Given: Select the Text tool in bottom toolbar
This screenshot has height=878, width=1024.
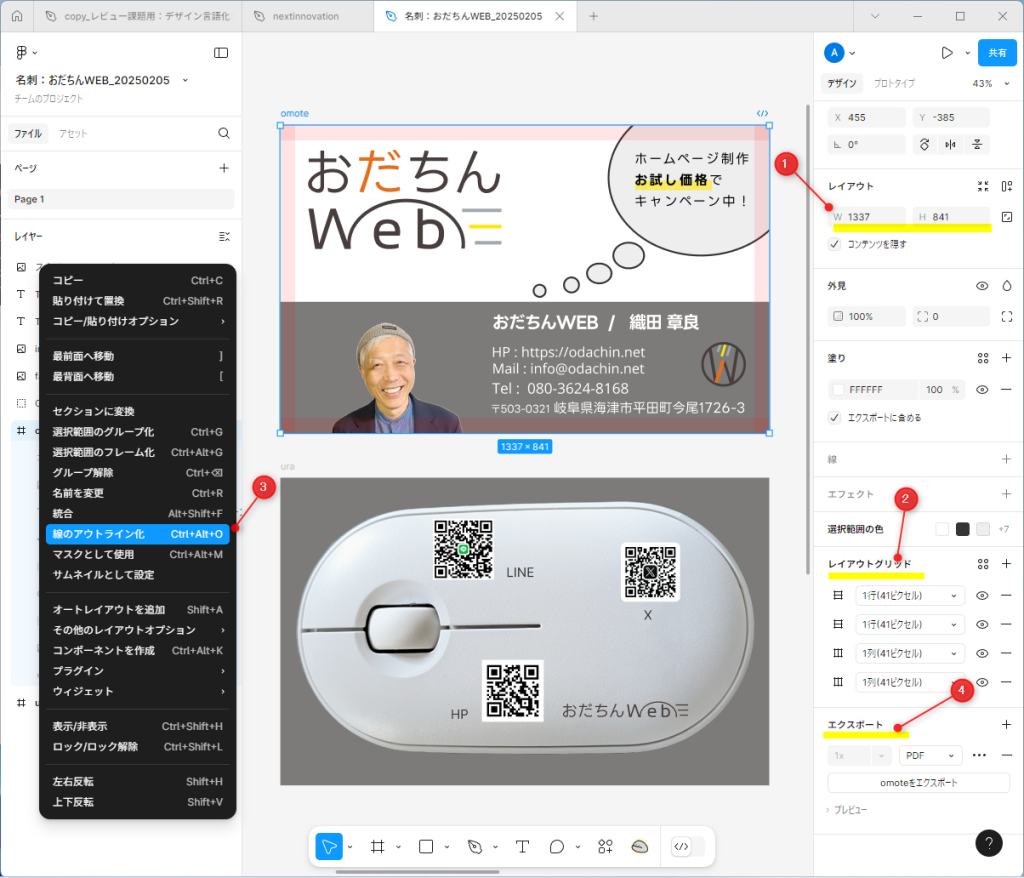Looking at the screenshot, I should pyautogui.click(x=522, y=847).
